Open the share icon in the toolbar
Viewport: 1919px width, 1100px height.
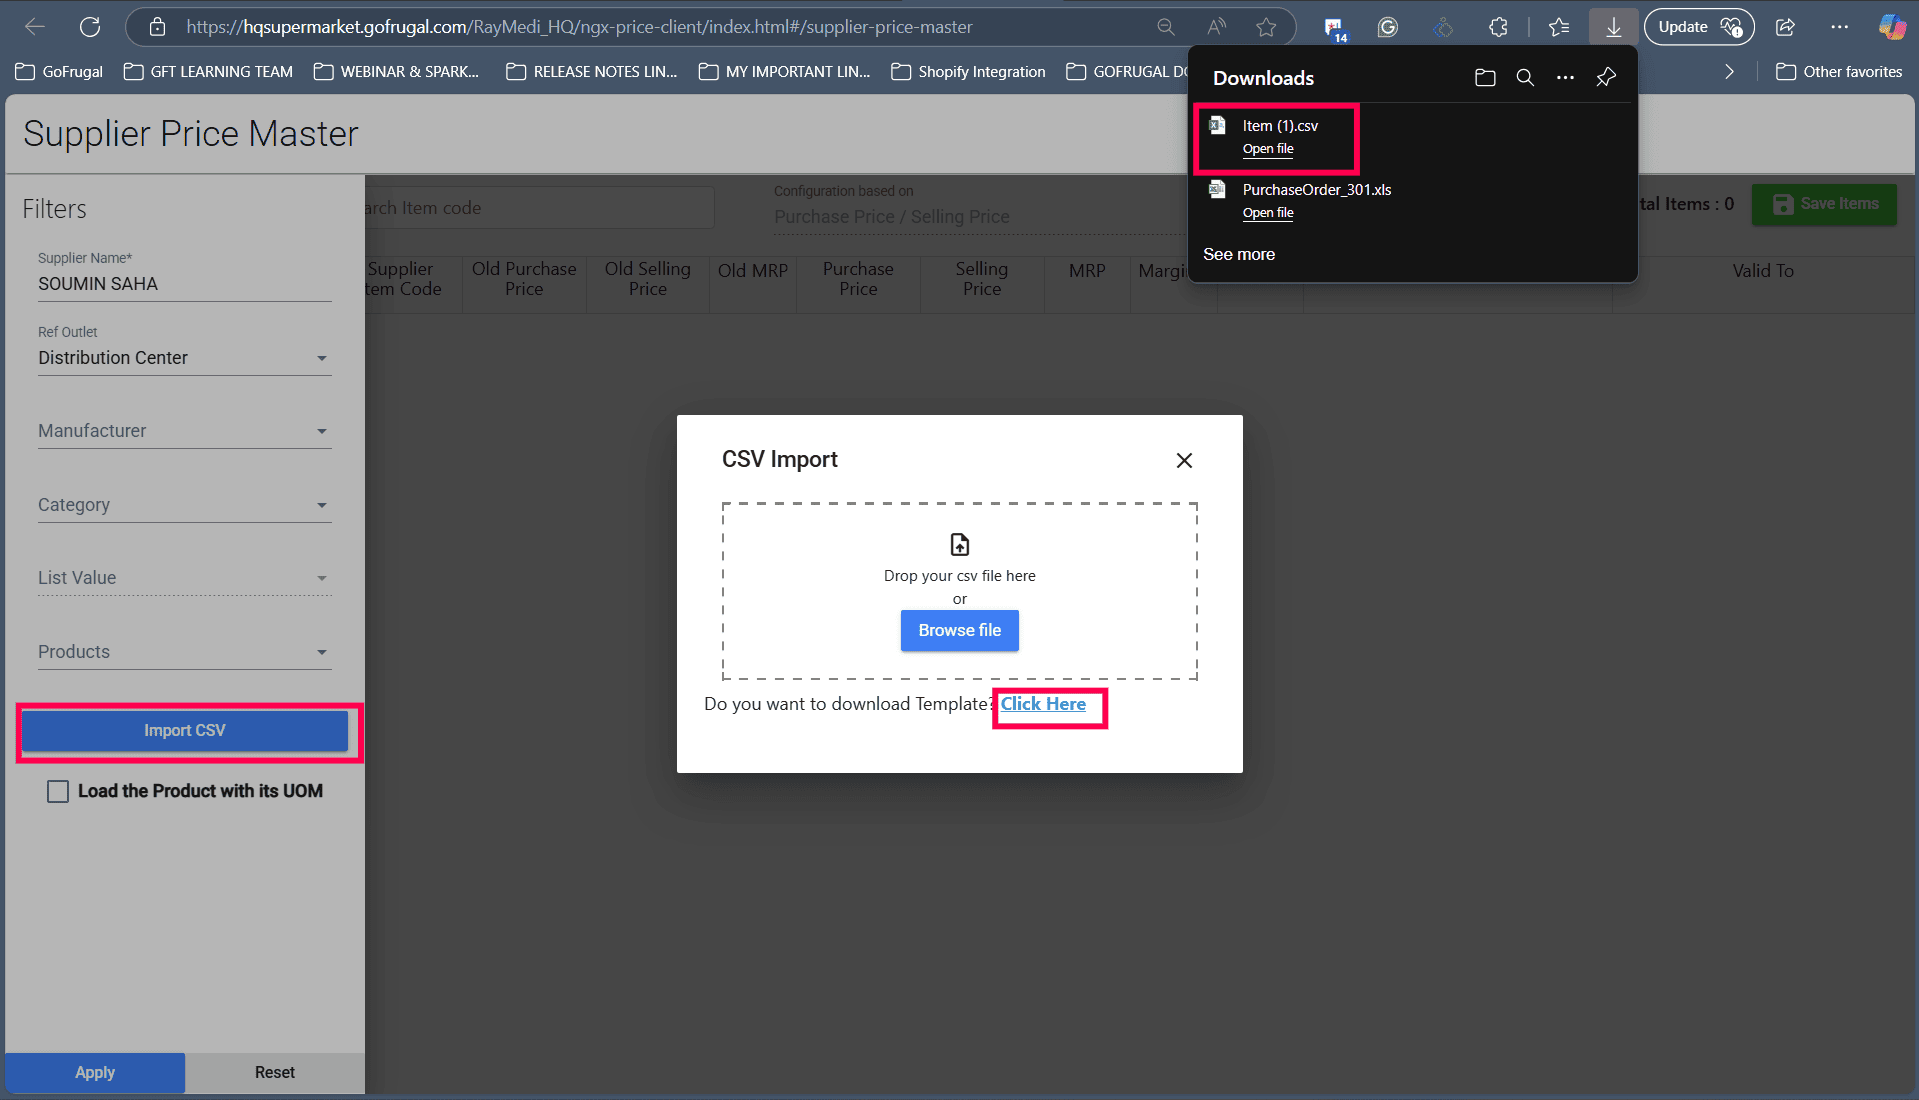(x=1786, y=27)
